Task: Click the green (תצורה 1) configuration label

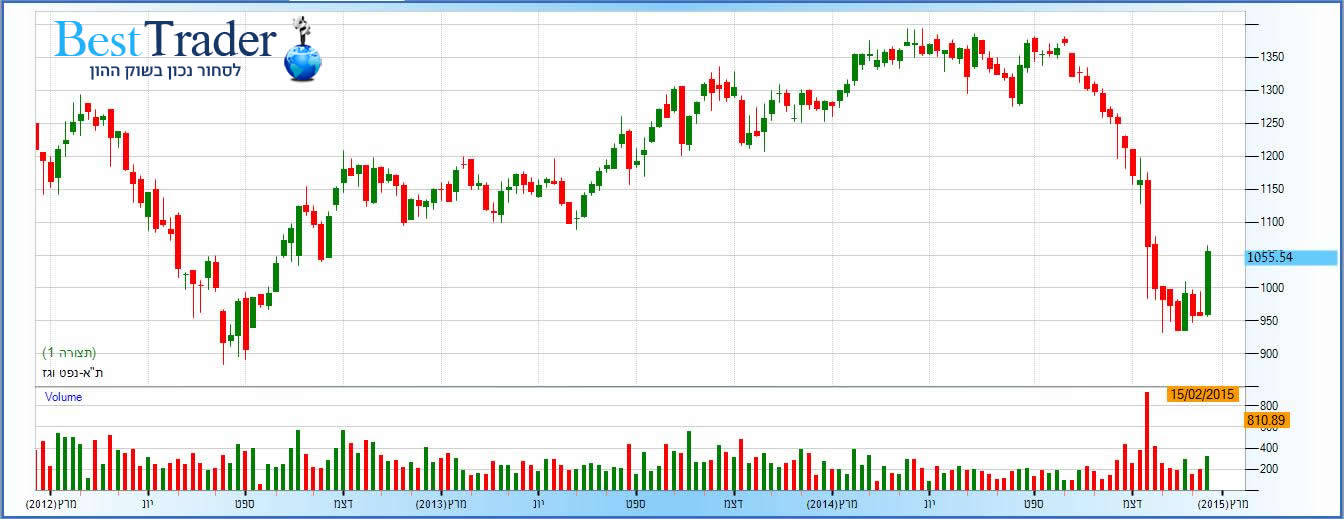Action: coord(69,353)
